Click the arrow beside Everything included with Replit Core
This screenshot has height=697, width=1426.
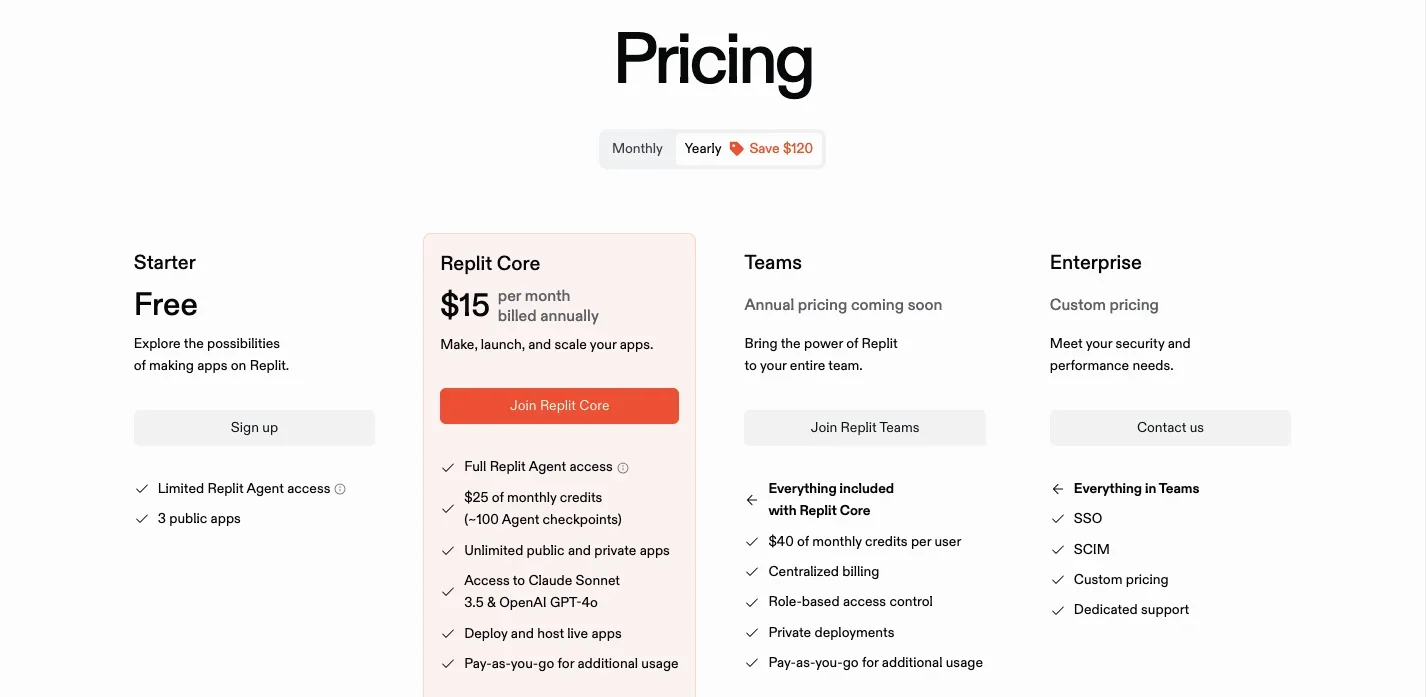751,499
